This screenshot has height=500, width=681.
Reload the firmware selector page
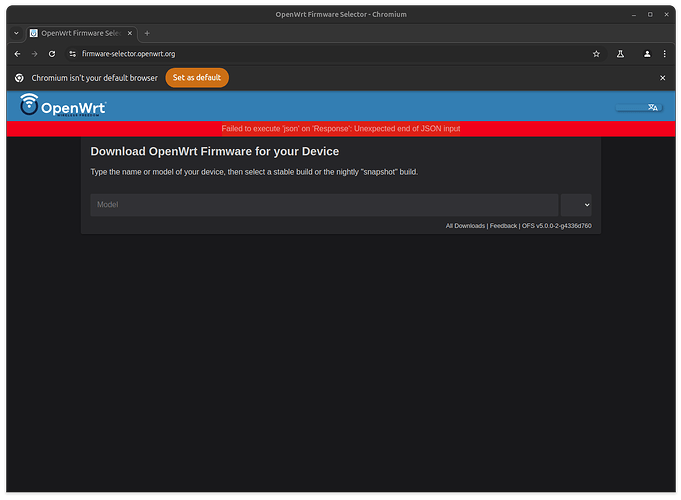(x=52, y=54)
